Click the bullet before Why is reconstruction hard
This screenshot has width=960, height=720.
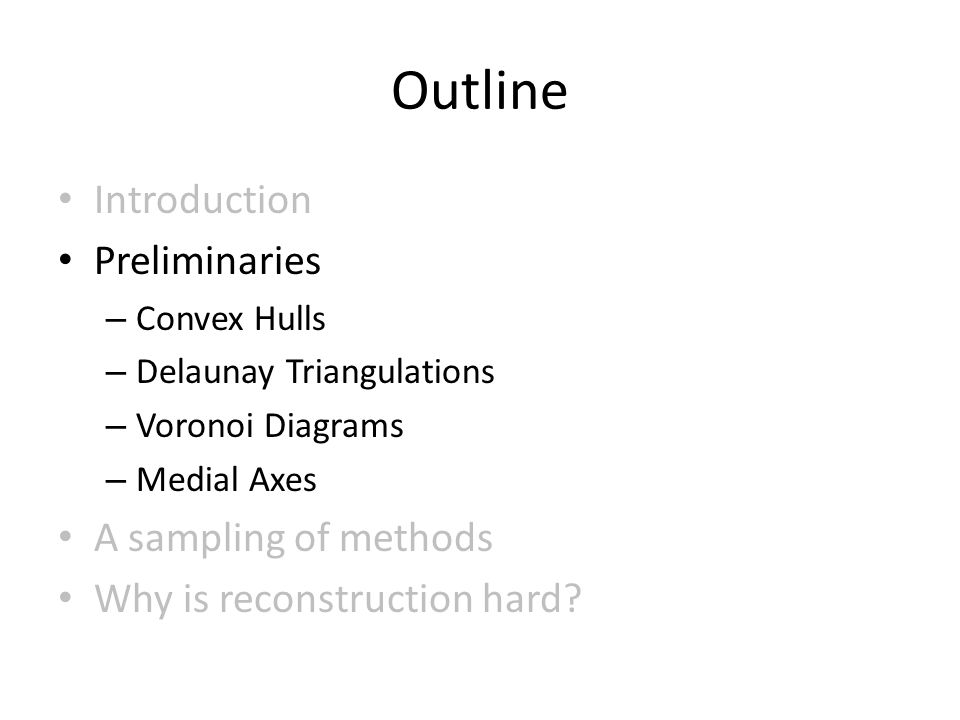pos(66,597)
